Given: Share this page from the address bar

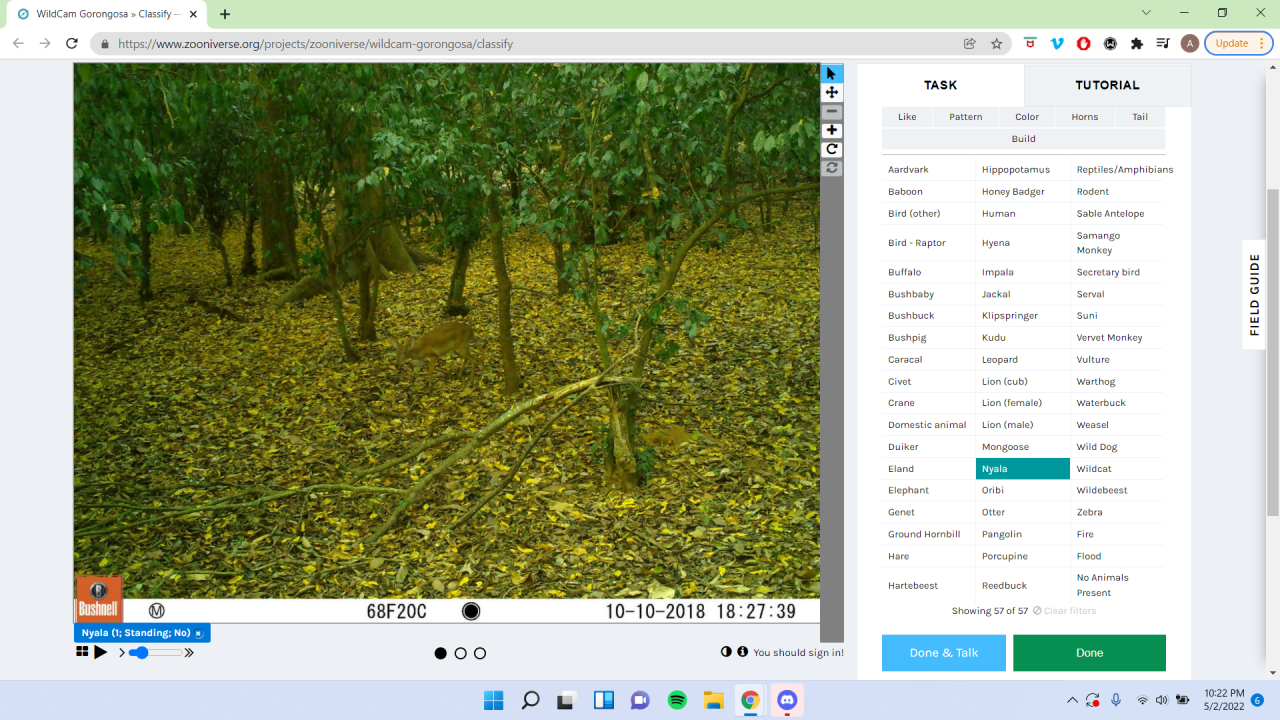Looking at the screenshot, I should click(970, 44).
